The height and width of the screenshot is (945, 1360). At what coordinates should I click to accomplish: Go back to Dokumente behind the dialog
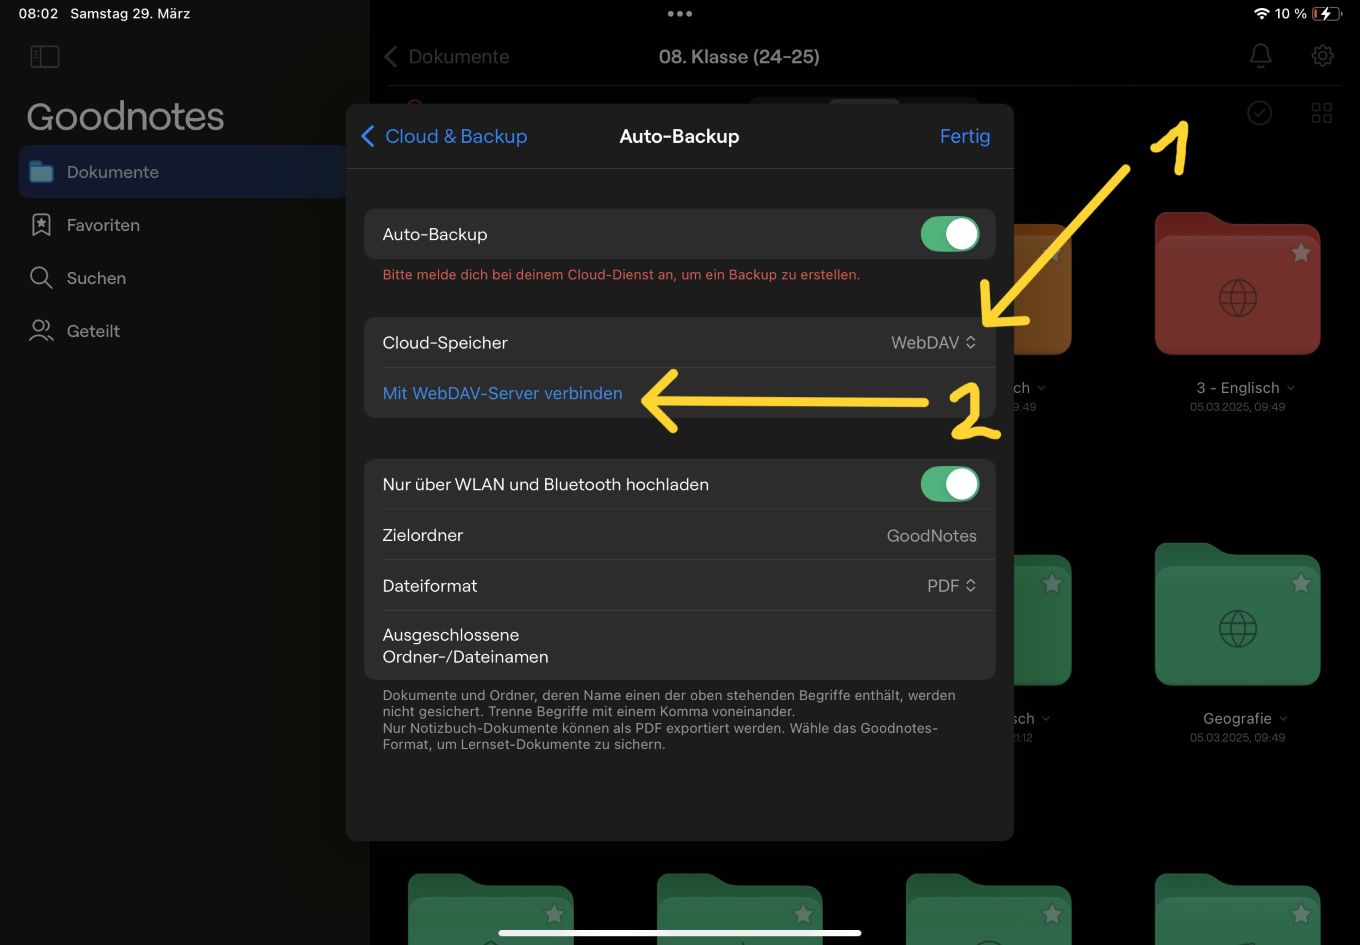click(x=447, y=57)
